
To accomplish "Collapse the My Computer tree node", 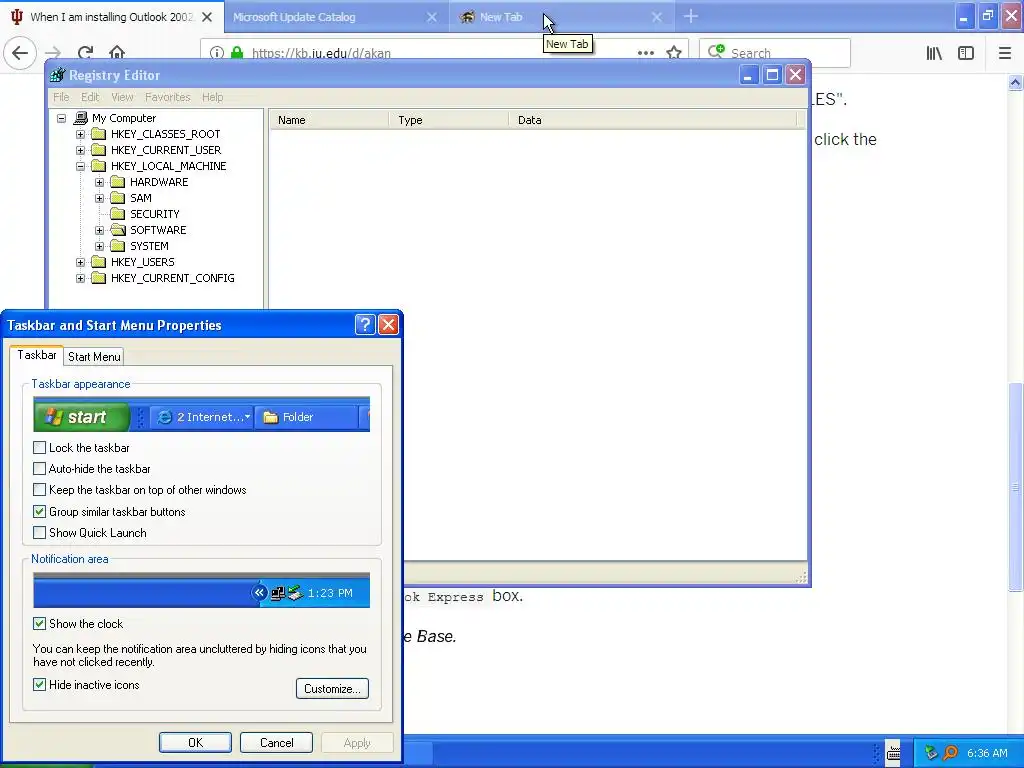I will (61, 118).
